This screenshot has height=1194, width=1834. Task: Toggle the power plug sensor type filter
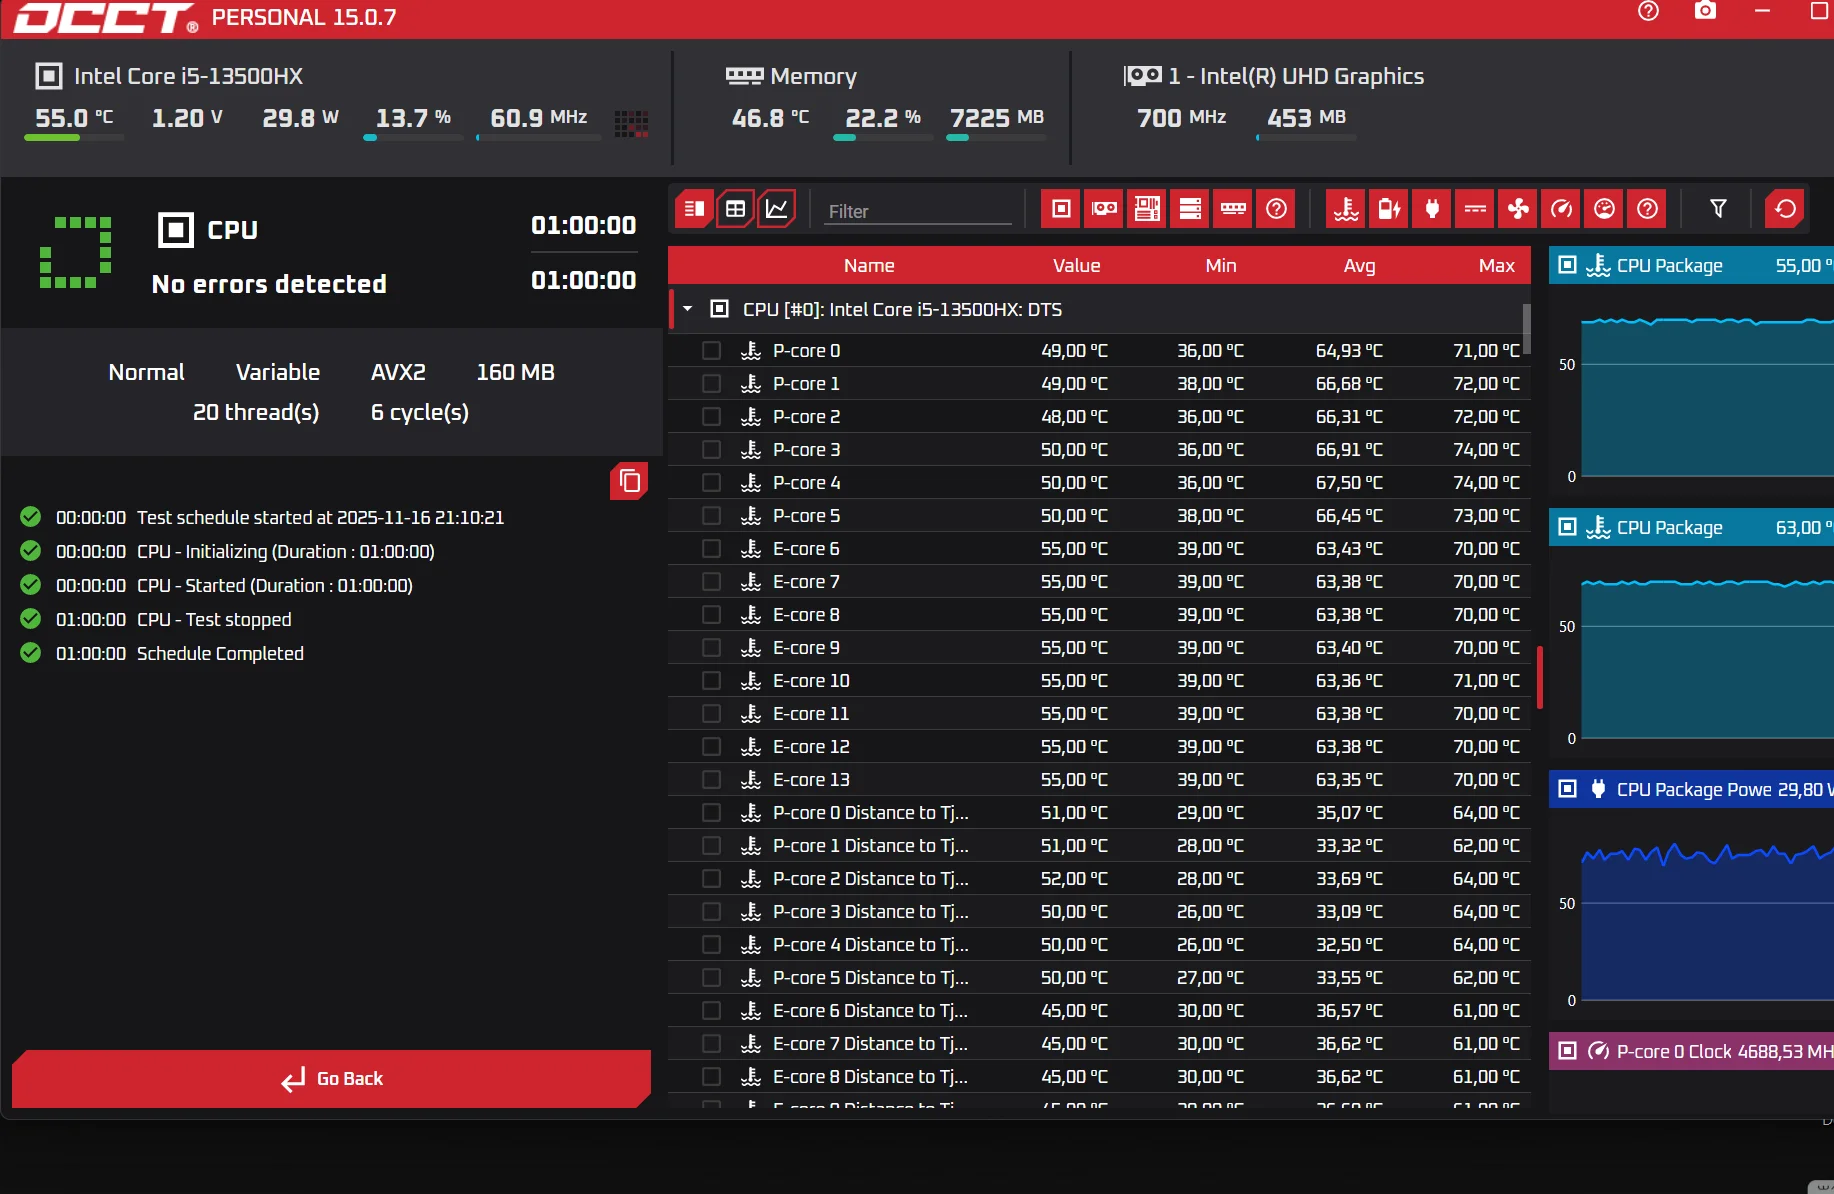[x=1432, y=209]
